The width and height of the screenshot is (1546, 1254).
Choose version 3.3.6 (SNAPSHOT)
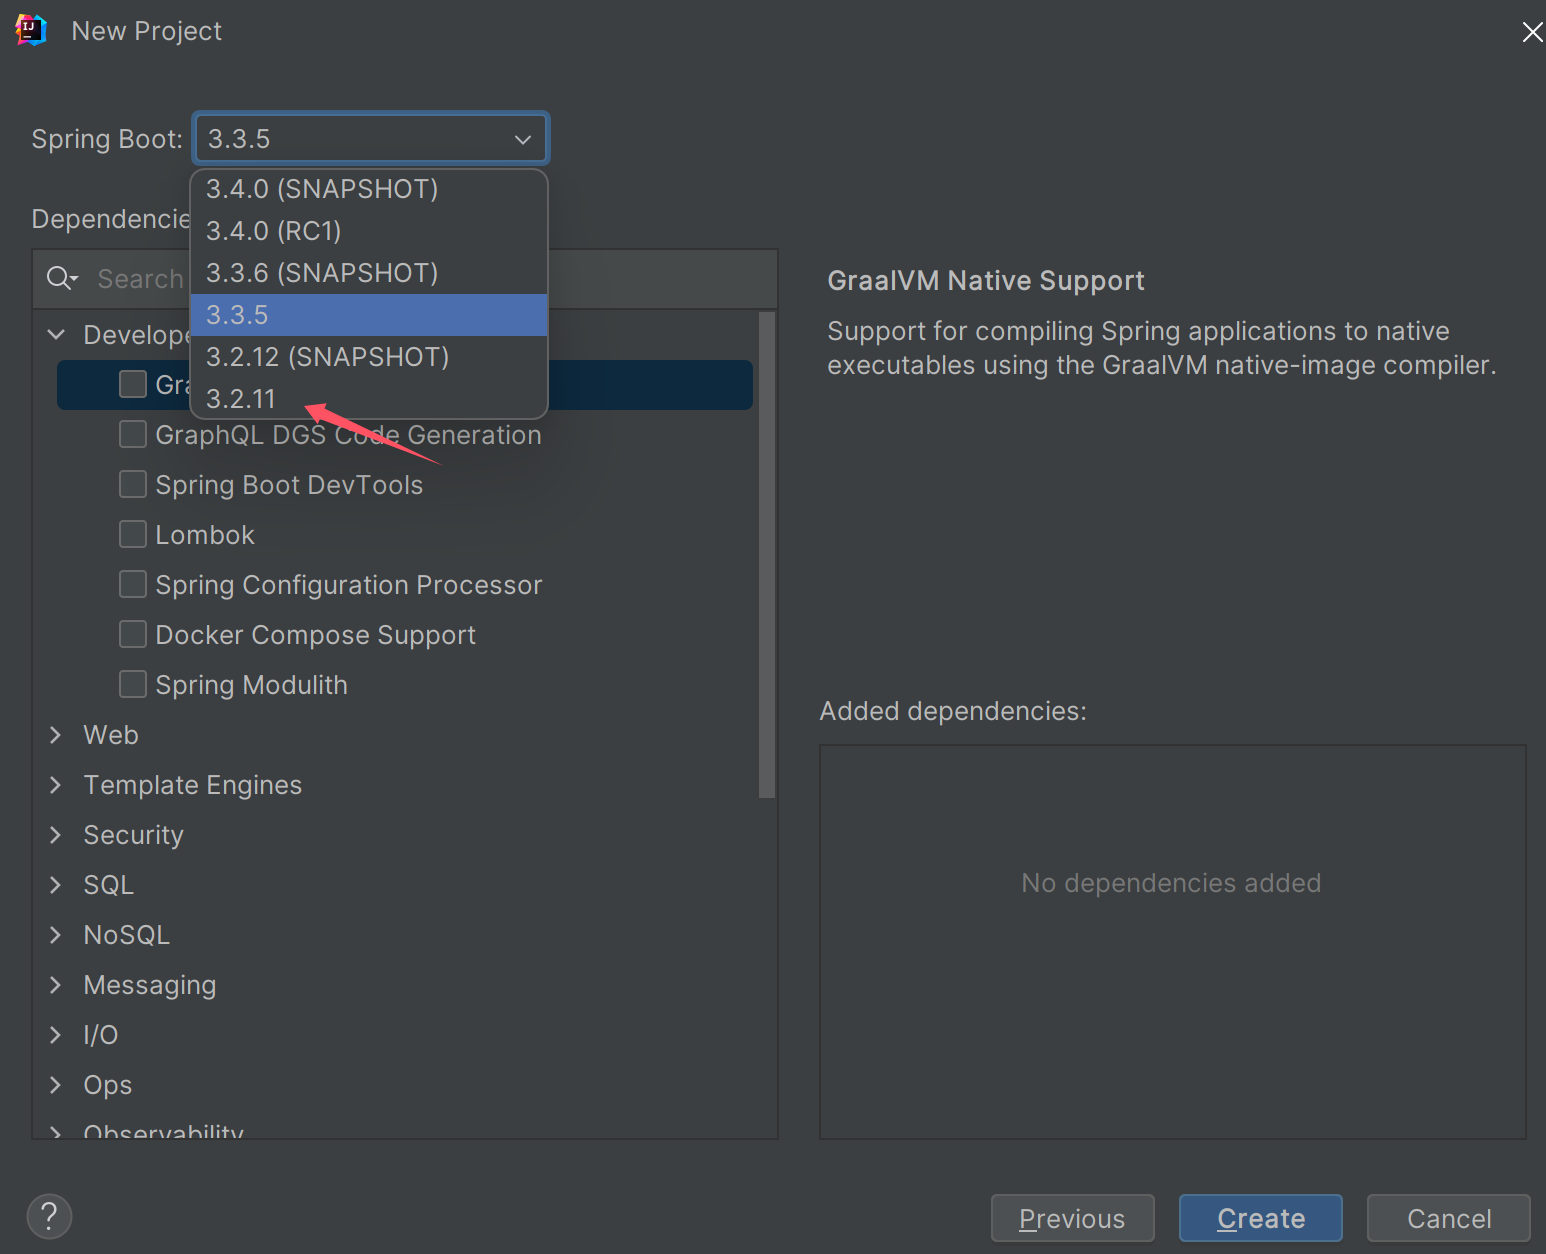369,273
